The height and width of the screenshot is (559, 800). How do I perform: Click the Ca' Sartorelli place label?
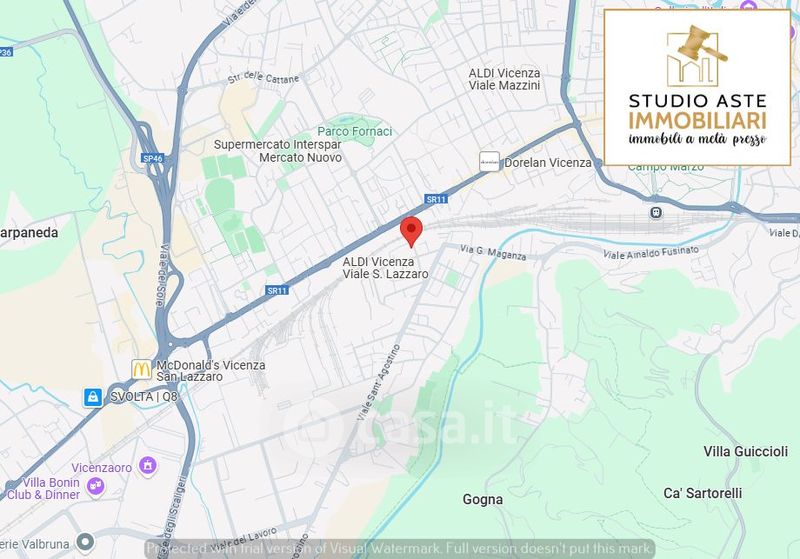tap(703, 493)
